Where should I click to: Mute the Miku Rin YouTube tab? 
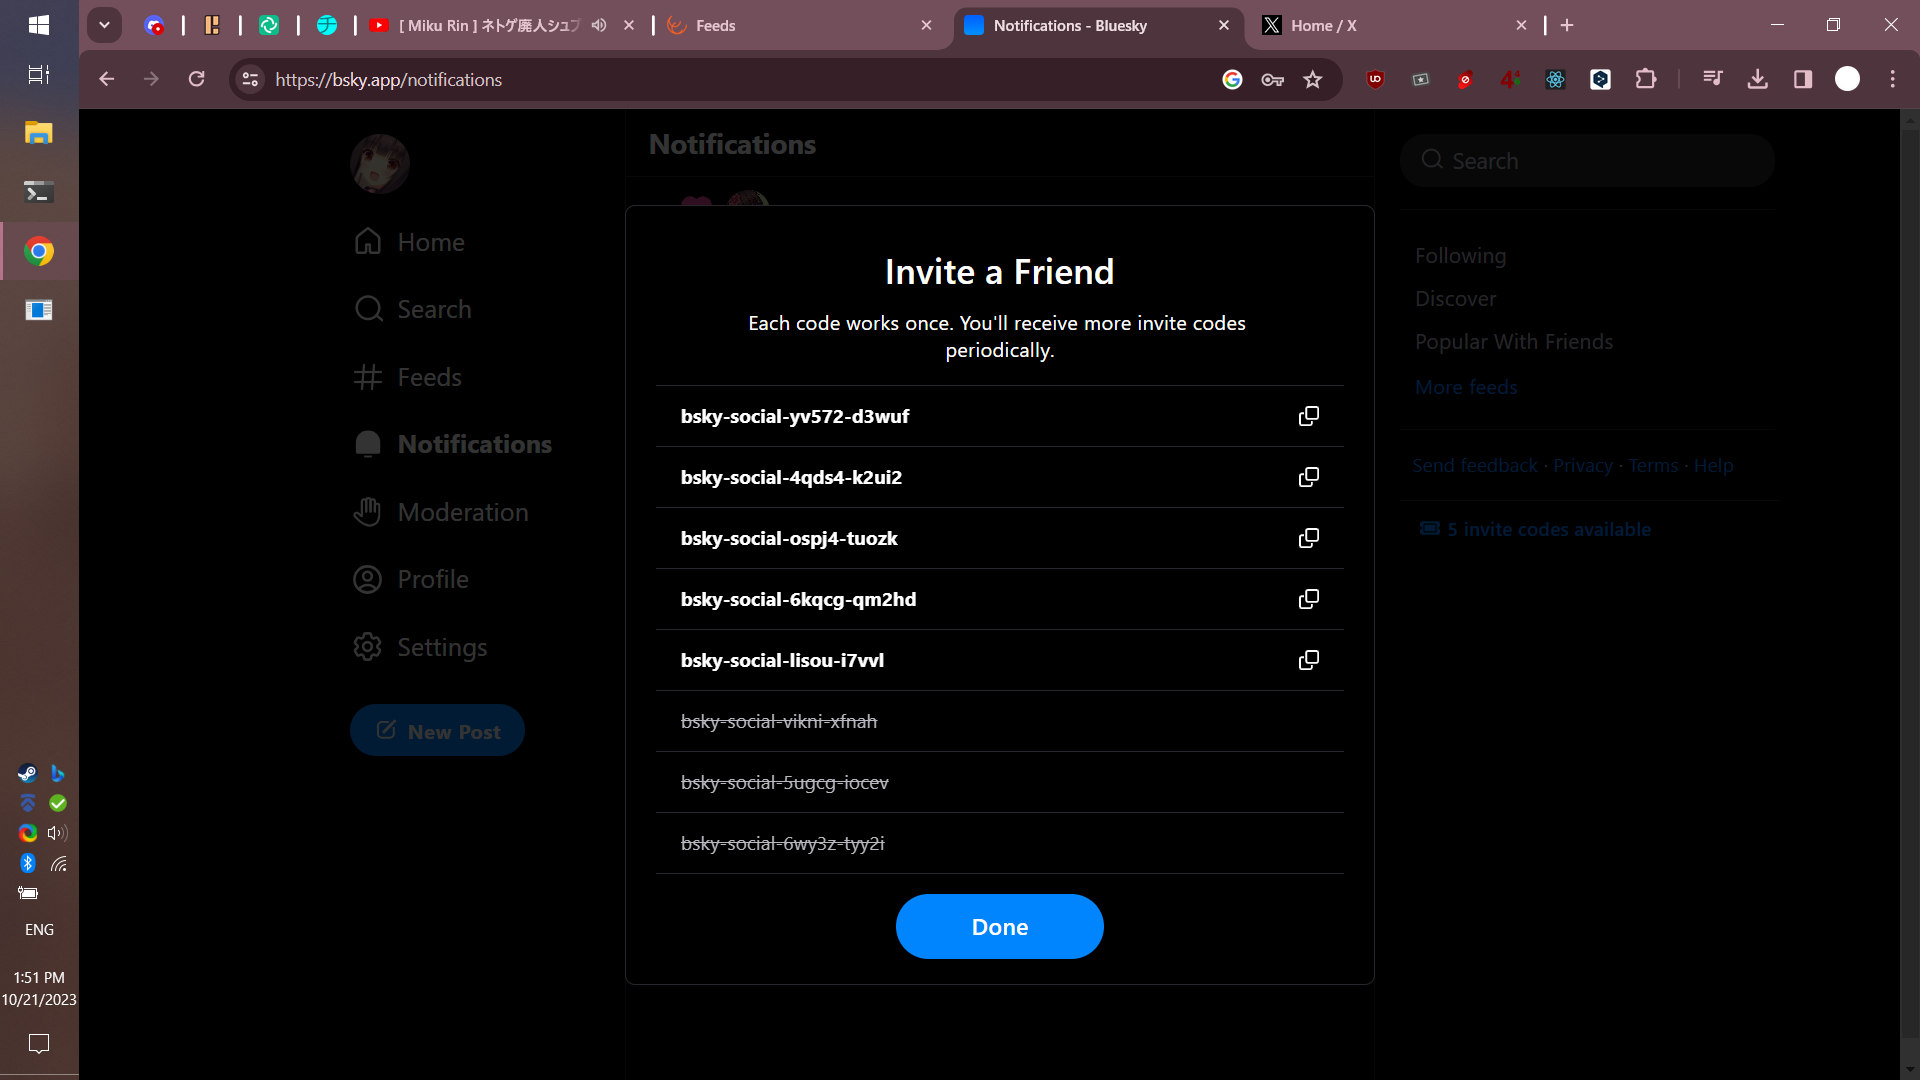pos(599,26)
